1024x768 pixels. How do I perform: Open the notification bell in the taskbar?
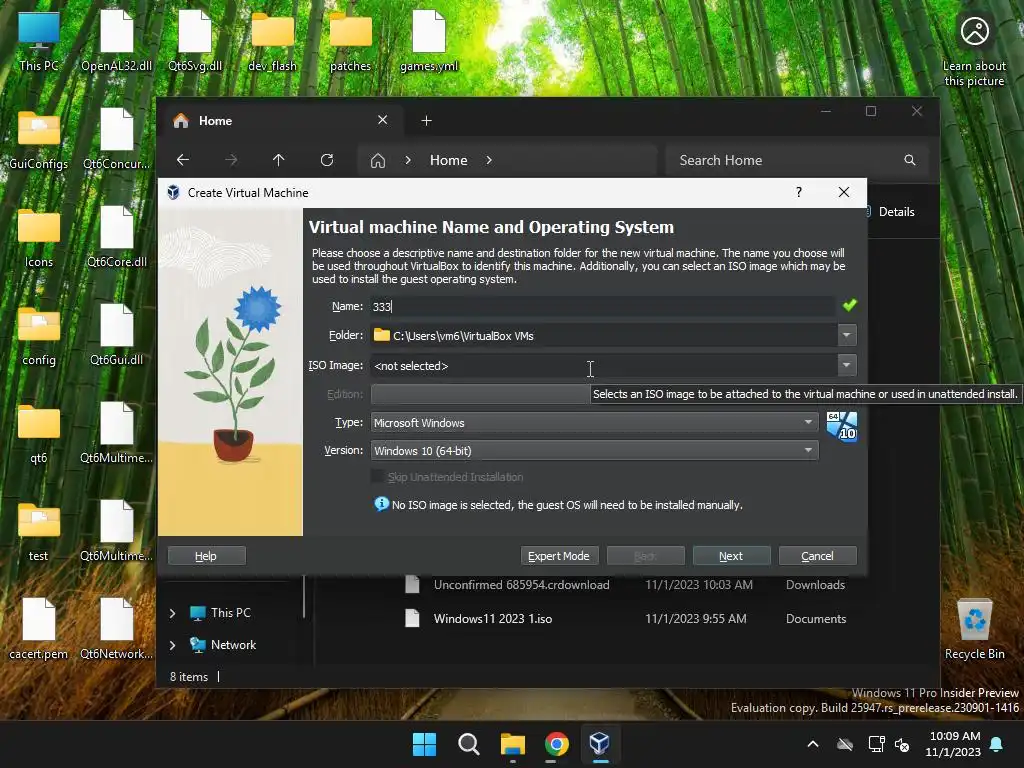[x=997, y=744]
